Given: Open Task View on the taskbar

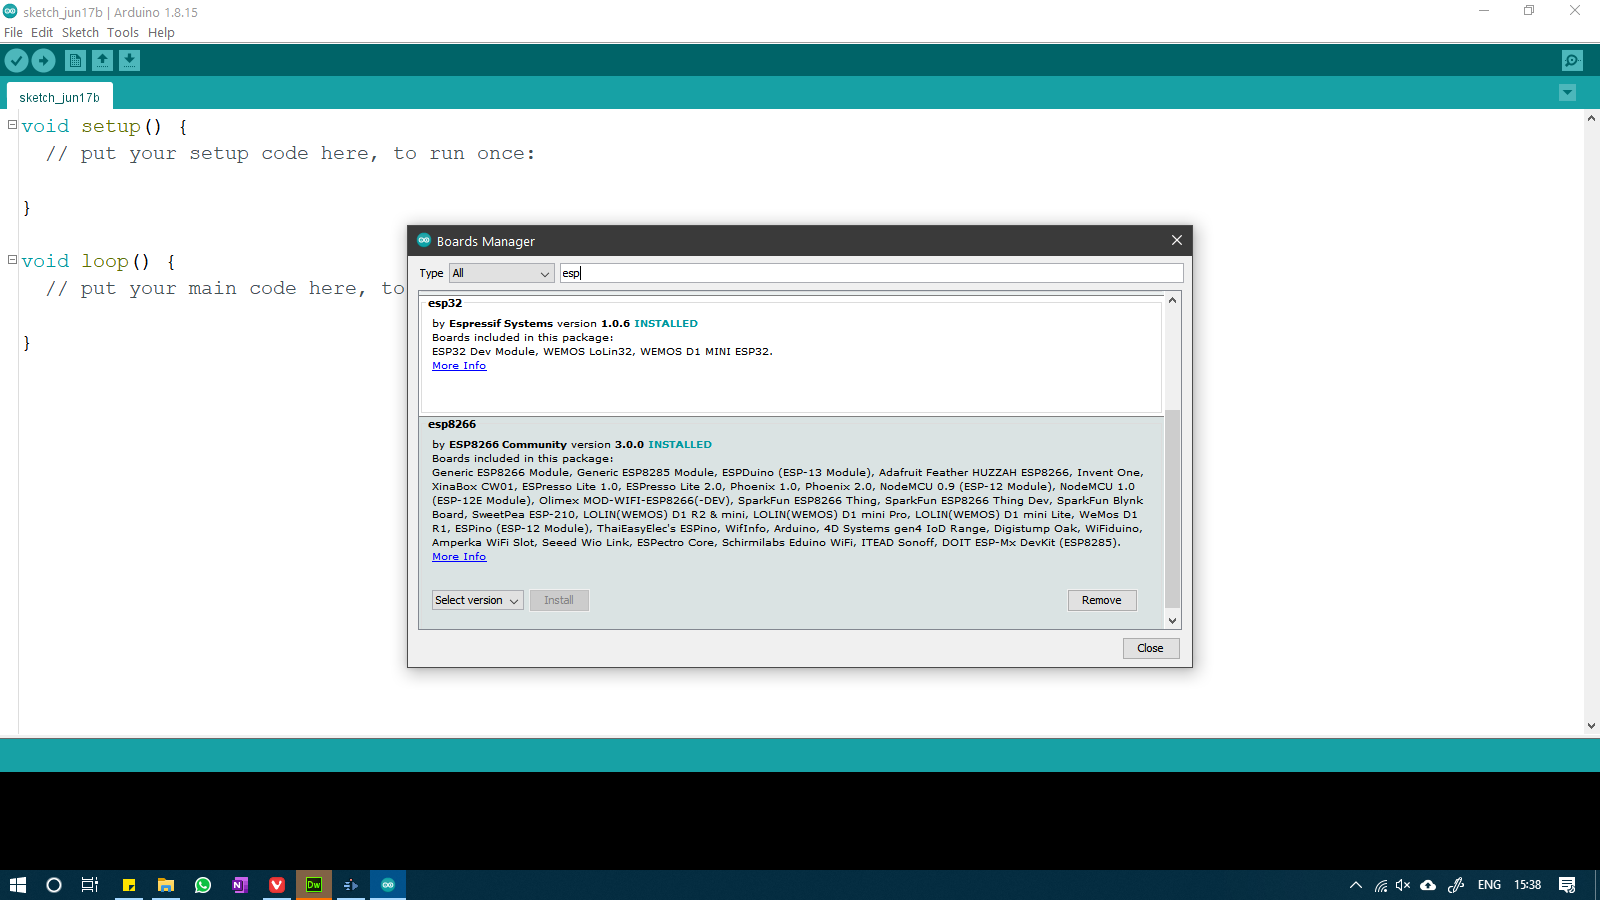Looking at the screenshot, I should pyautogui.click(x=90, y=885).
